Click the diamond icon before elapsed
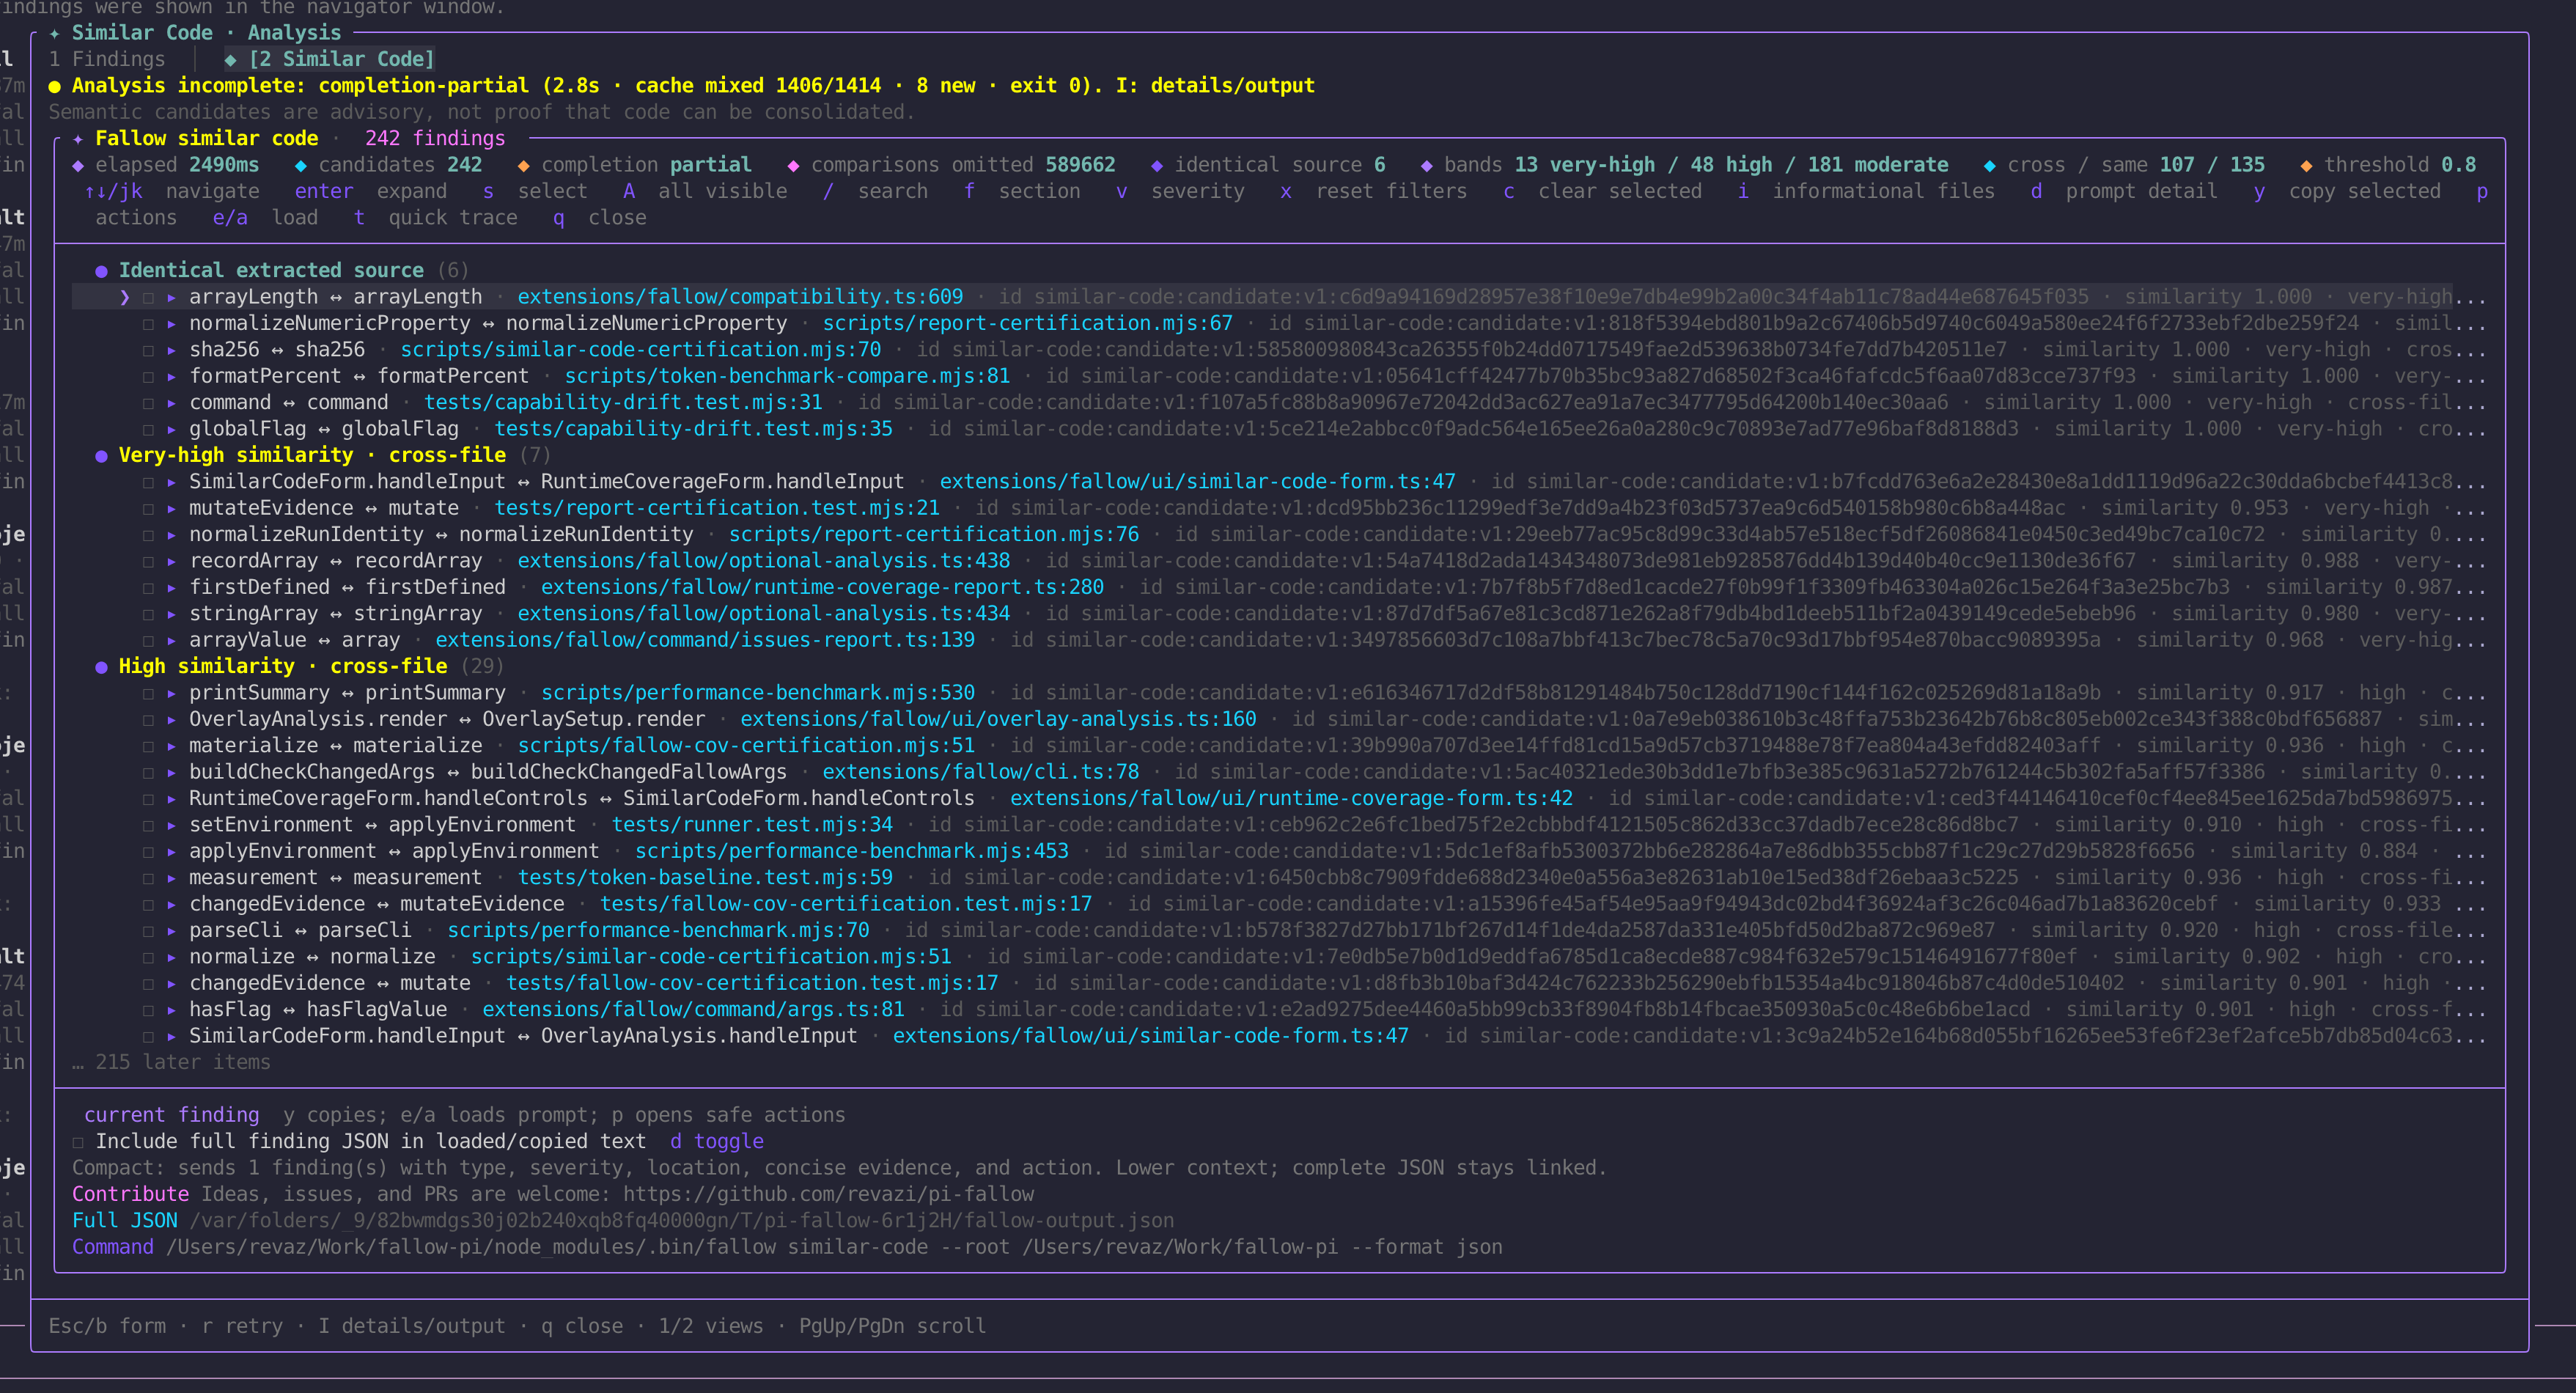 pyautogui.click(x=78, y=166)
